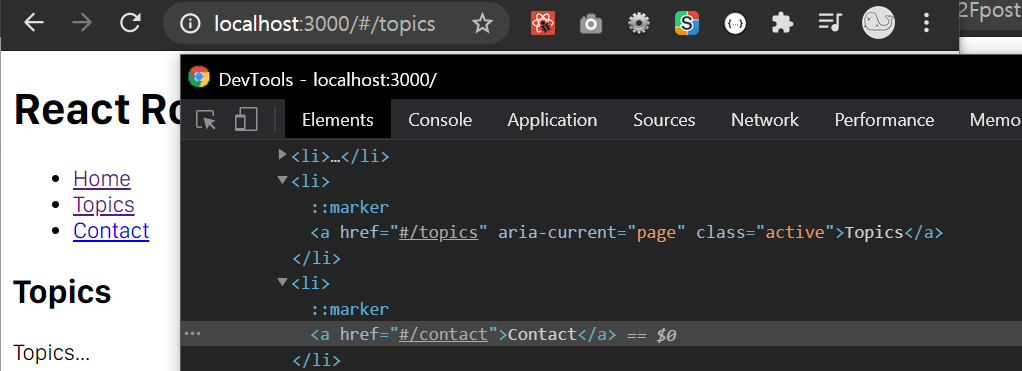Open the Network tab
1022x371 pixels.
point(765,120)
